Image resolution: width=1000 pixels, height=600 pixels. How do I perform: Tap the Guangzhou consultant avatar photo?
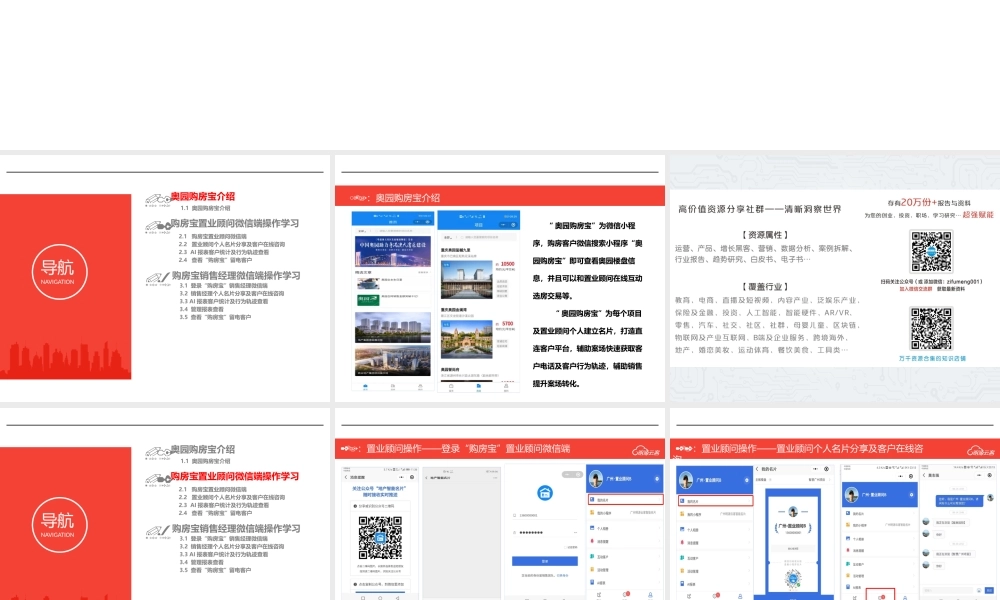(596, 477)
